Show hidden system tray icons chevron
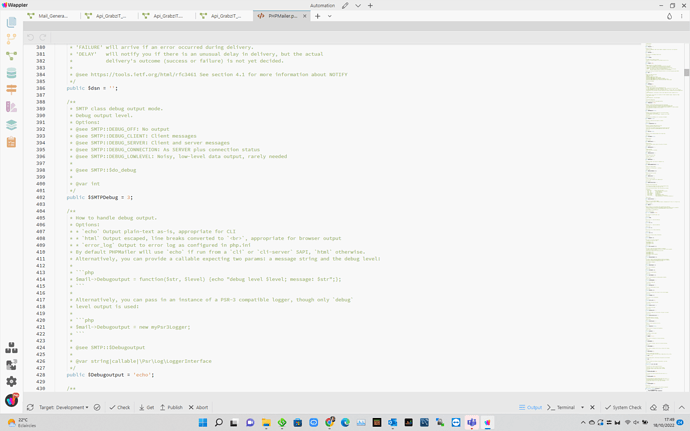Viewport: 690px width, 431px height. pos(583,423)
